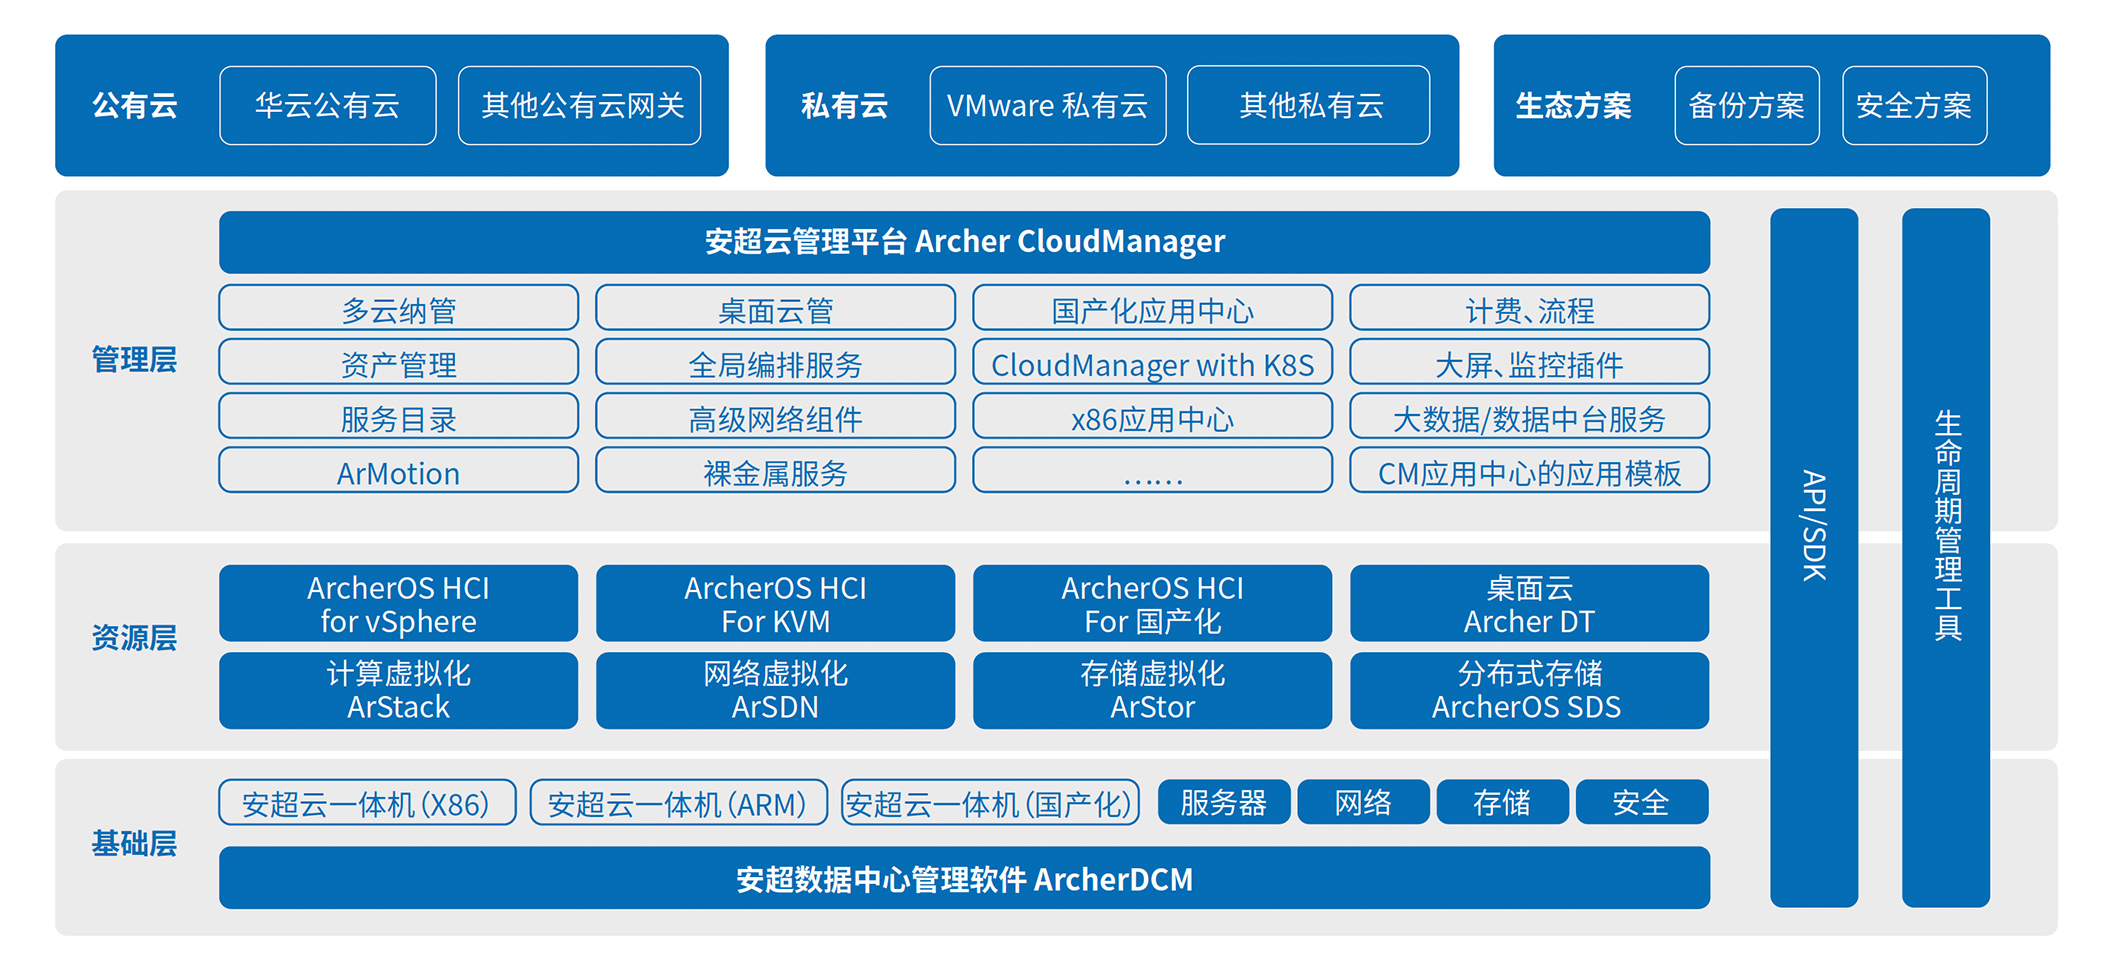This screenshot has width=2105, height=959.
Task: Open the 服务目录 module
Action: (398, 416)
